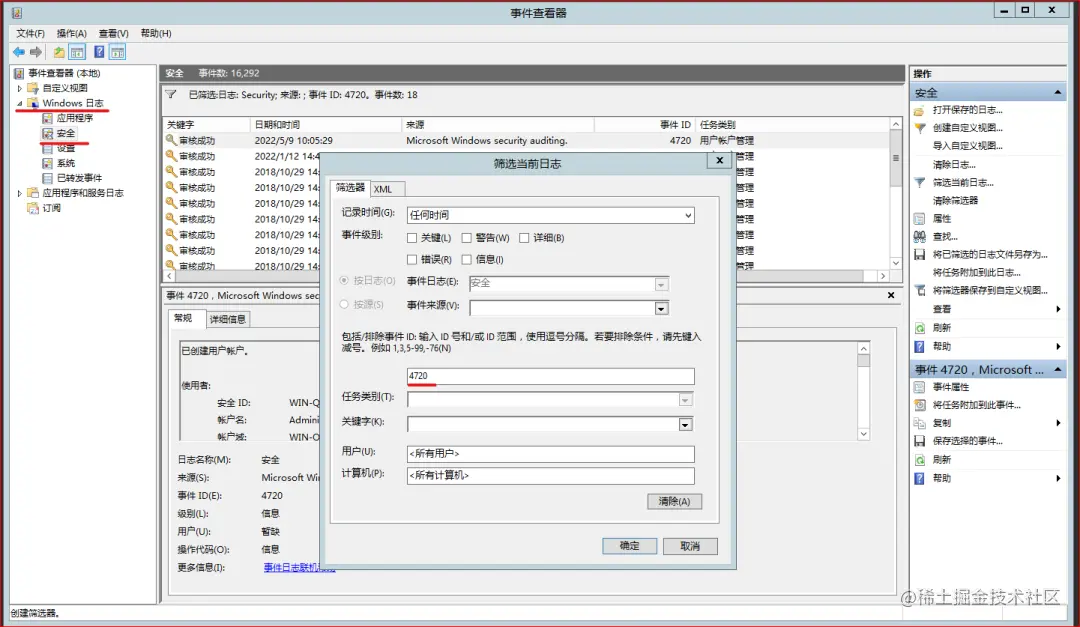Click 事件属性 icon in actions pane

pyautogui.click(x=920, y=387)
